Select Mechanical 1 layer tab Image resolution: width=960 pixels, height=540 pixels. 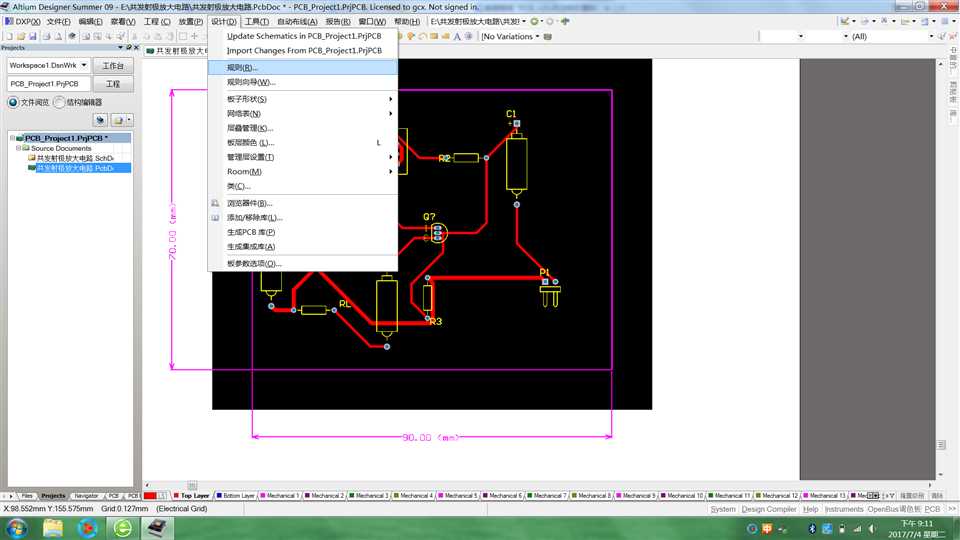[x=280, y=496]
